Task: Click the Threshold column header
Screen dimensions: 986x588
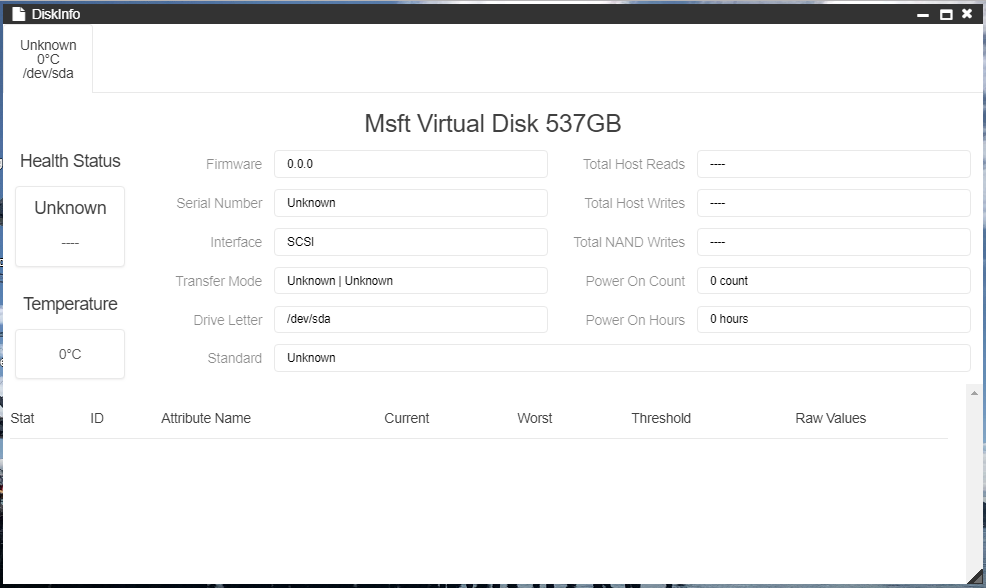Action: [661, 418]
